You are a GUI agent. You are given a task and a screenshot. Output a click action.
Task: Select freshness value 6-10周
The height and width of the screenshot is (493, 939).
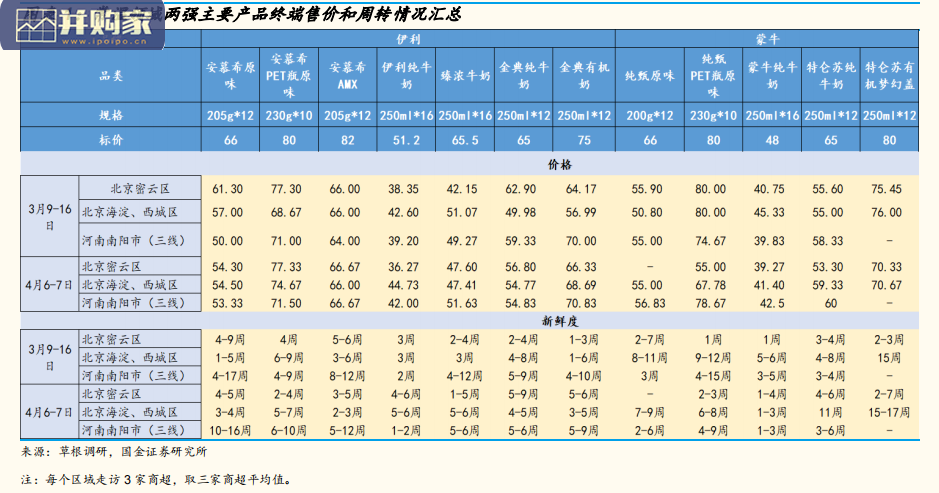tap(289, 431)
